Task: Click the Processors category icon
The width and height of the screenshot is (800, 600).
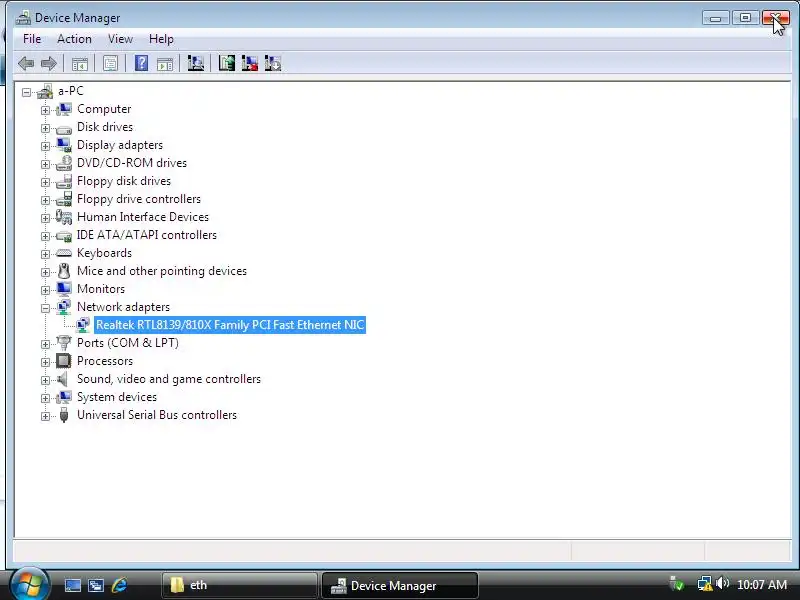Action: tap(64, 361)
